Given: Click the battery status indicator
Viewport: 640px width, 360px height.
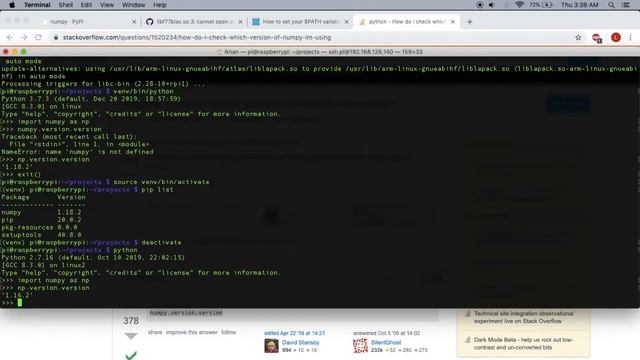Looking at the screenshot, I should 541,5.
